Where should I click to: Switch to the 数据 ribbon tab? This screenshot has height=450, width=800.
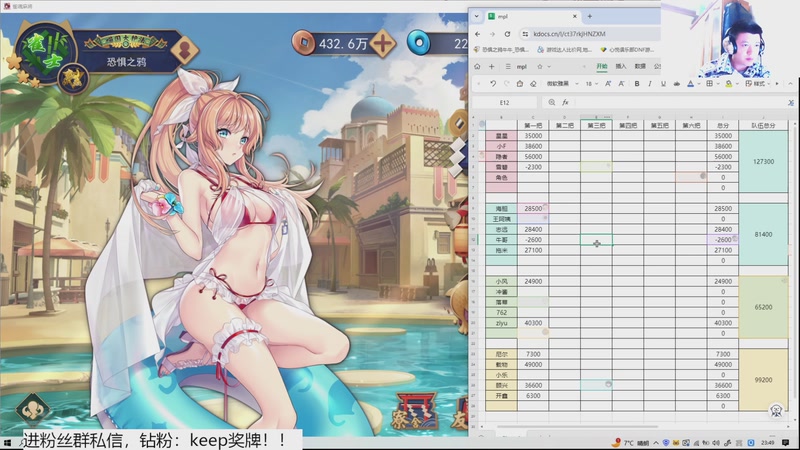point(640,66)
